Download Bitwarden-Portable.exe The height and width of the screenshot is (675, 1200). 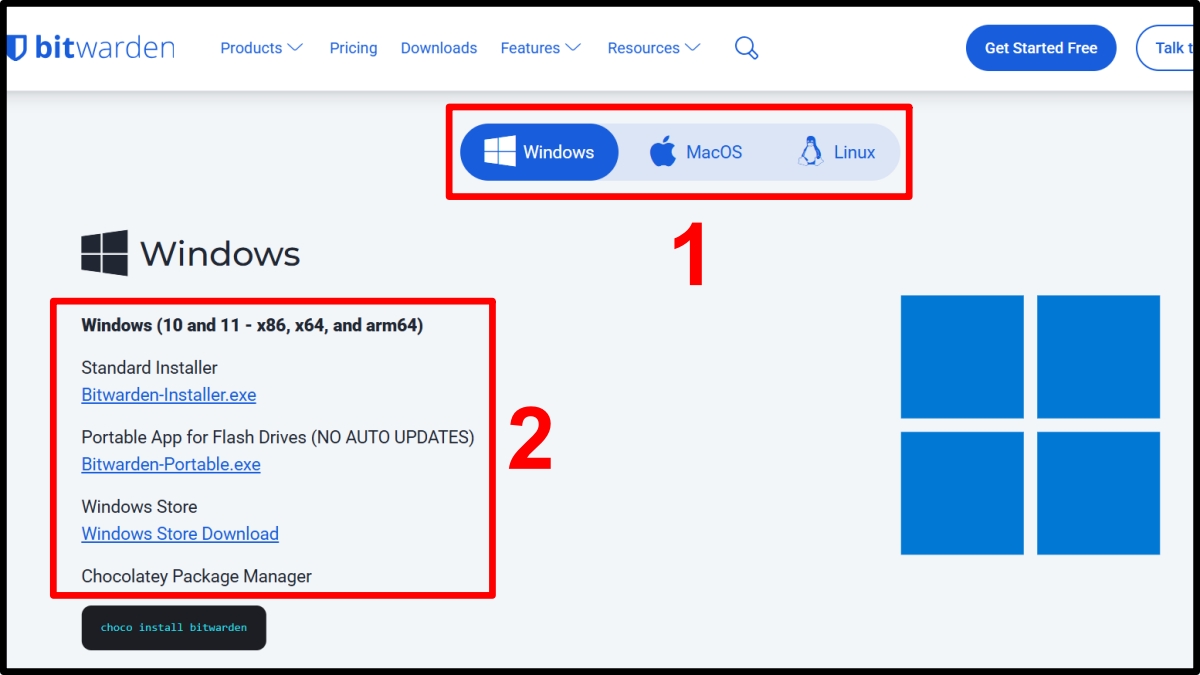(171, 464)
